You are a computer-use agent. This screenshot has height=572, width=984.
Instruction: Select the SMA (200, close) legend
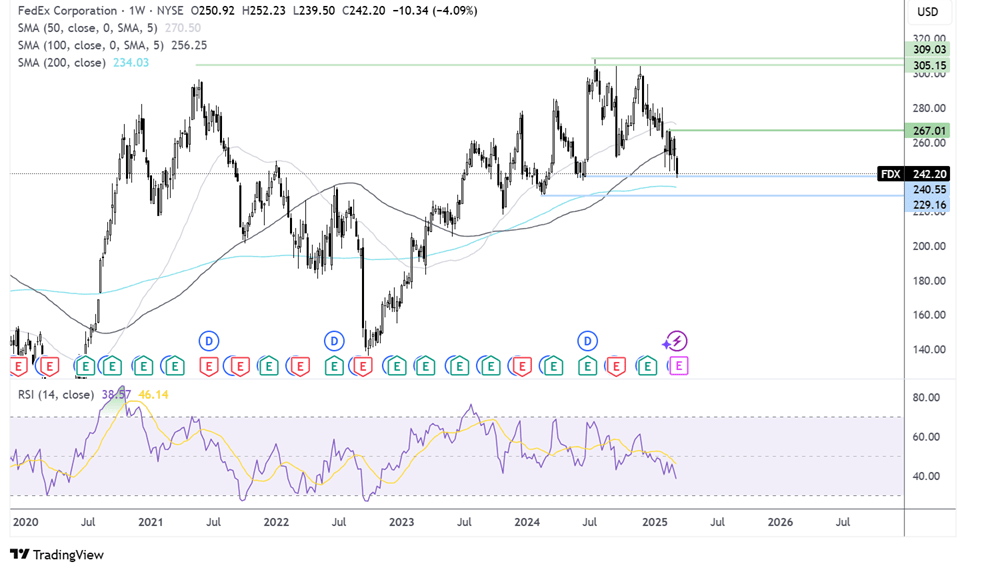pyautogui.click(x=62, y=63)
